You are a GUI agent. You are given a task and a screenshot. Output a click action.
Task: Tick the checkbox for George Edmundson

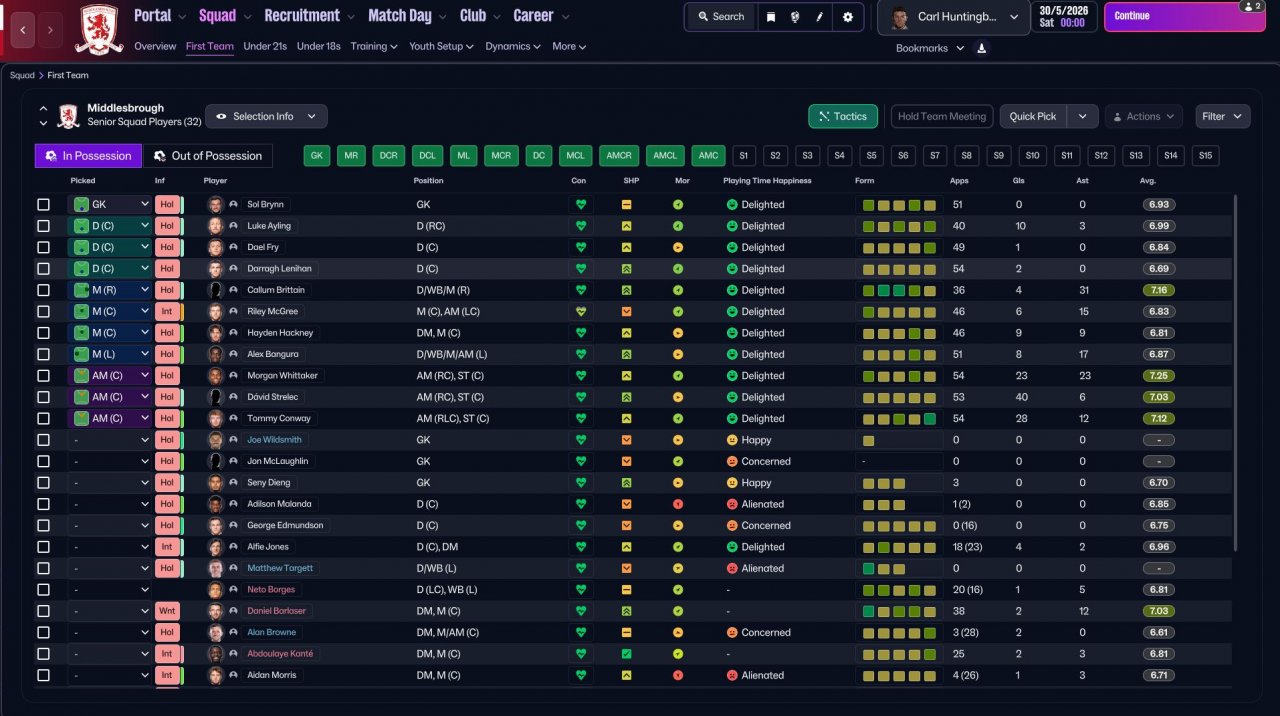43,525
